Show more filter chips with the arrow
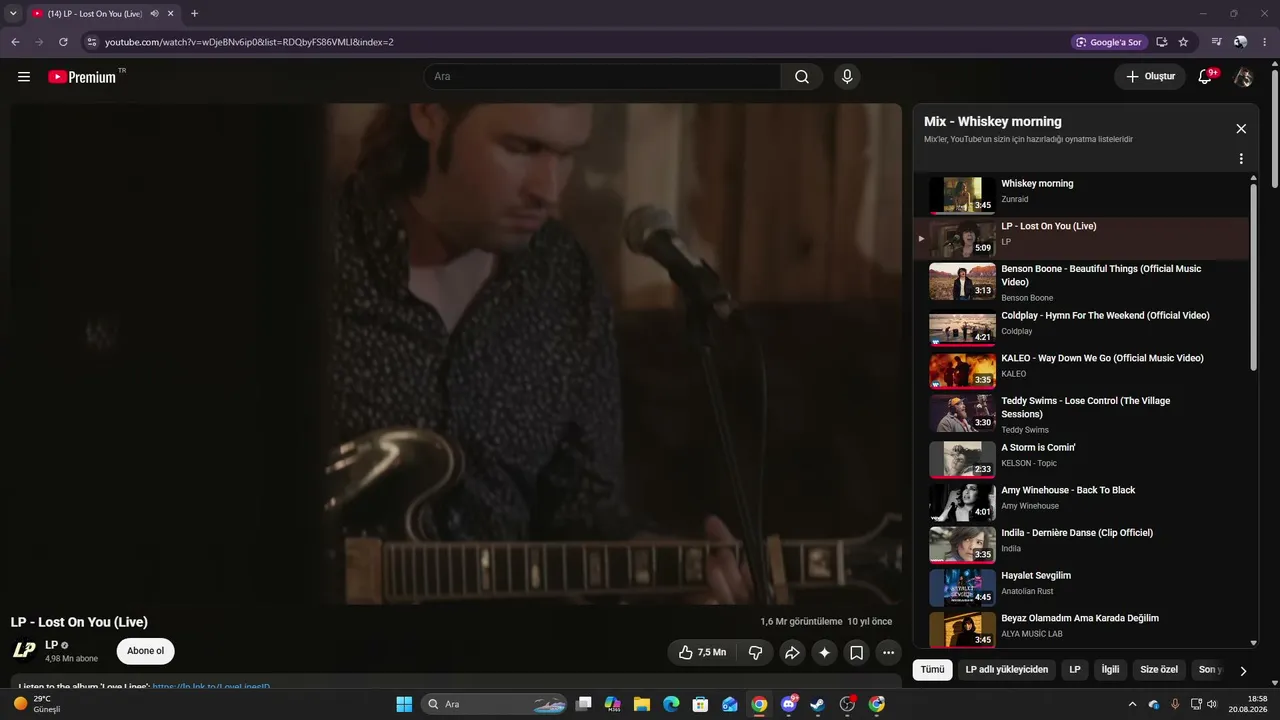1280x720 pixels. pos(1243,671)
